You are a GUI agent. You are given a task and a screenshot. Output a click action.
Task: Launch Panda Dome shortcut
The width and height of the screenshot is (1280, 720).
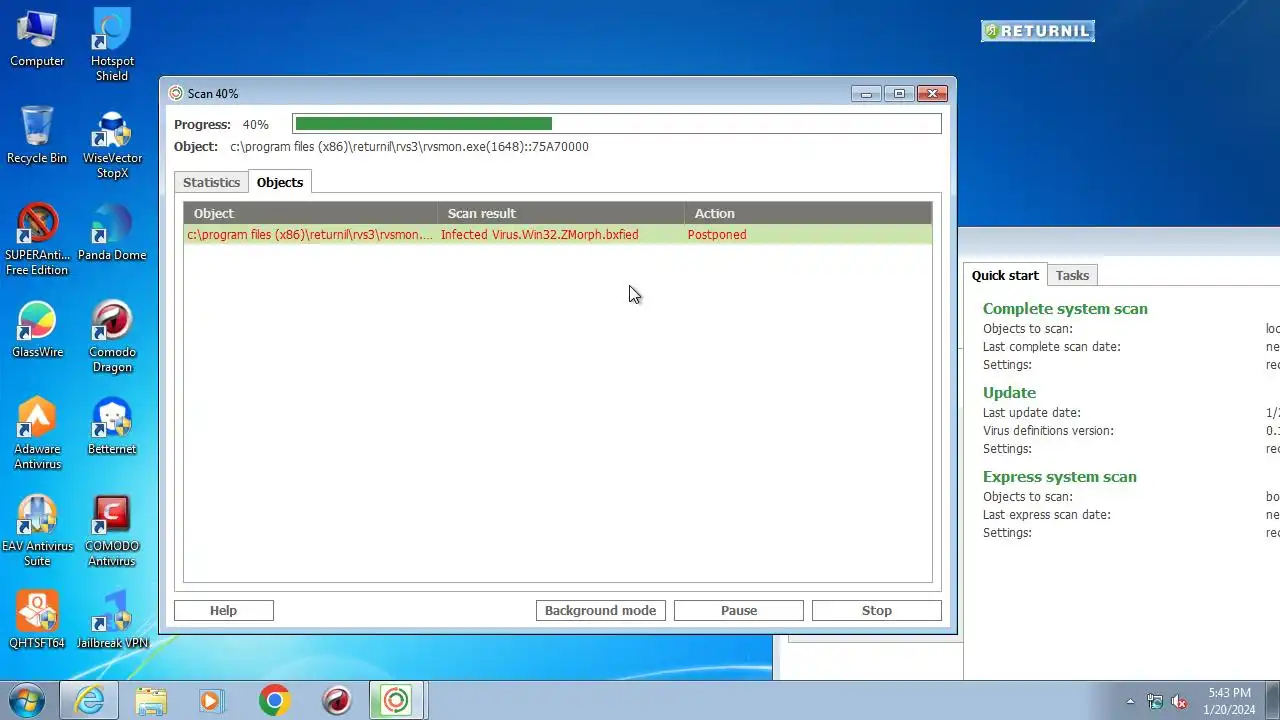tap(112, 233)
